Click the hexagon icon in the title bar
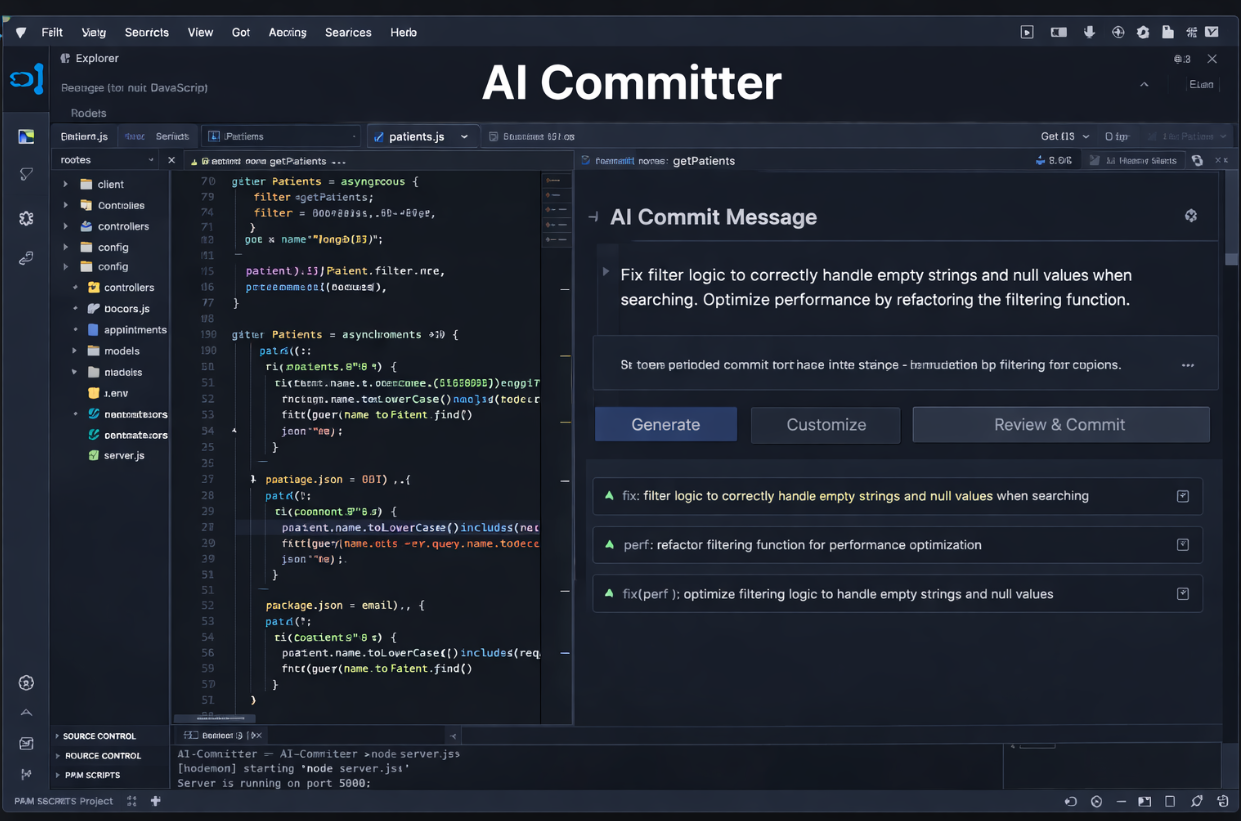Screen dimensions: 1241x821 tap(1143, 32)
